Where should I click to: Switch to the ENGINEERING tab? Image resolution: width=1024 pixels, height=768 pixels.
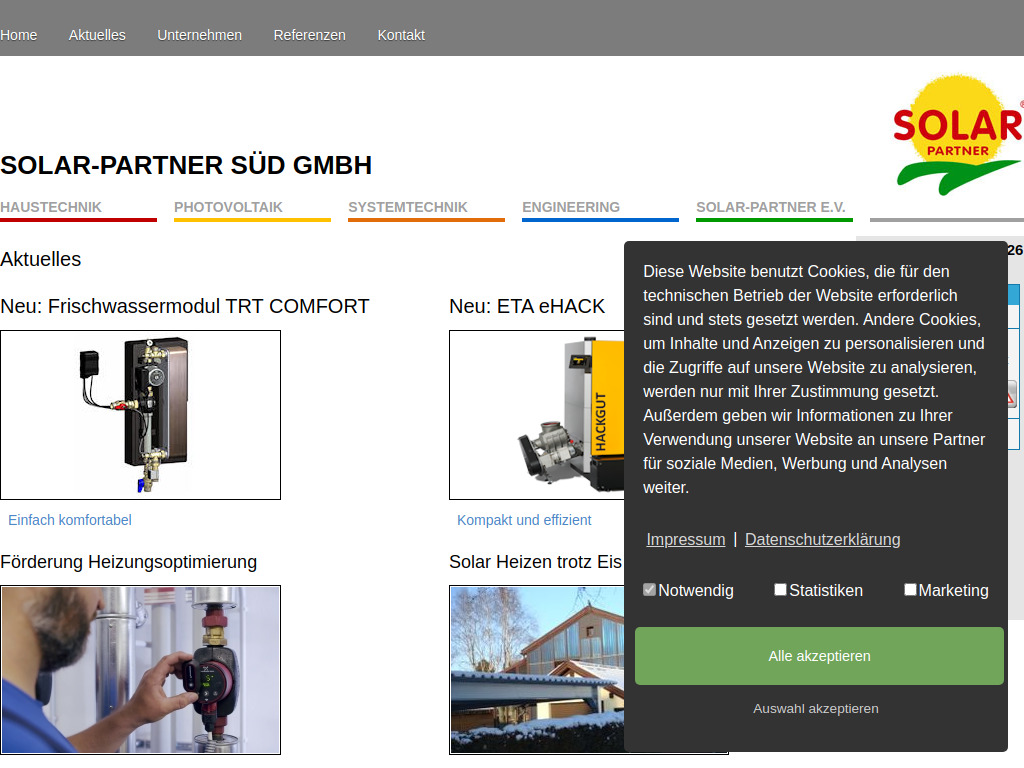[x=569, y=207]
